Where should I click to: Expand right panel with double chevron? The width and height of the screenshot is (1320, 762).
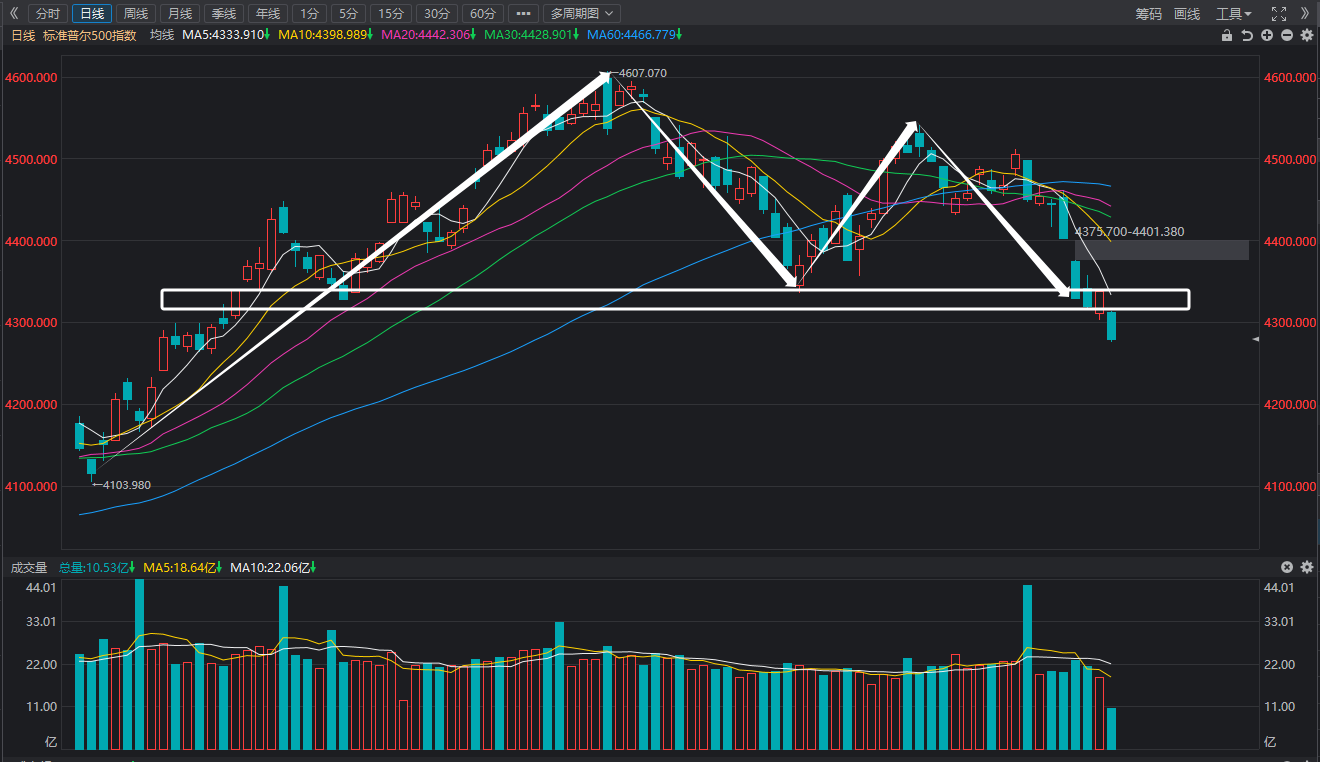pos(1305,13)
